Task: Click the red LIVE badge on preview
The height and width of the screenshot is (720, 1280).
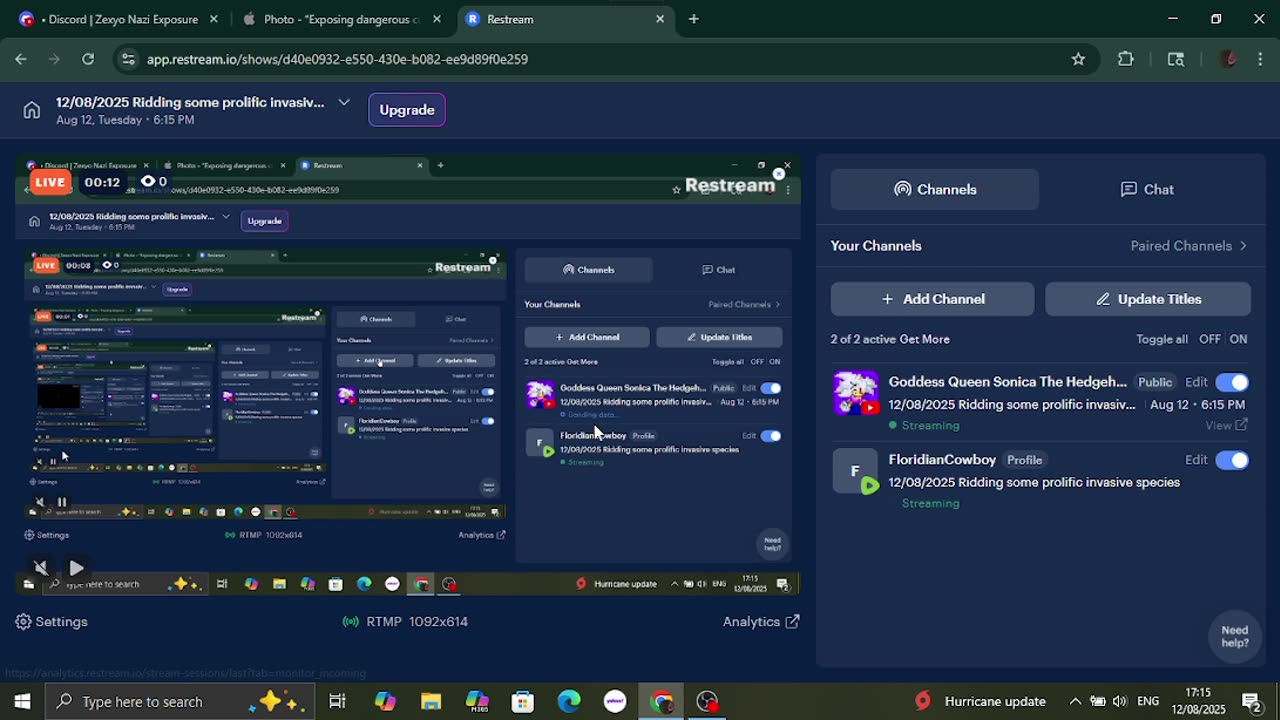Action: click(50, 182)
